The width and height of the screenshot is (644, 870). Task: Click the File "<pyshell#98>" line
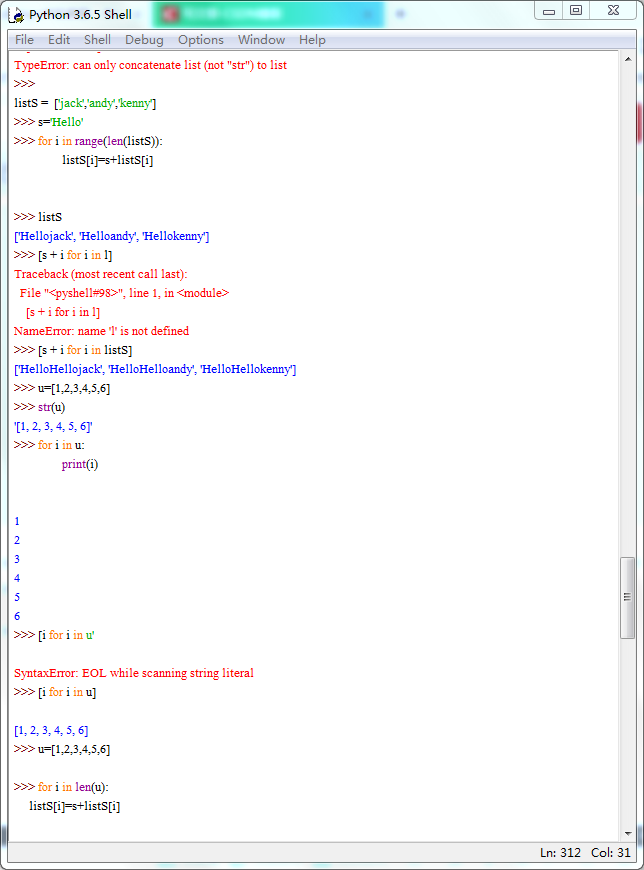click(124, 293)
